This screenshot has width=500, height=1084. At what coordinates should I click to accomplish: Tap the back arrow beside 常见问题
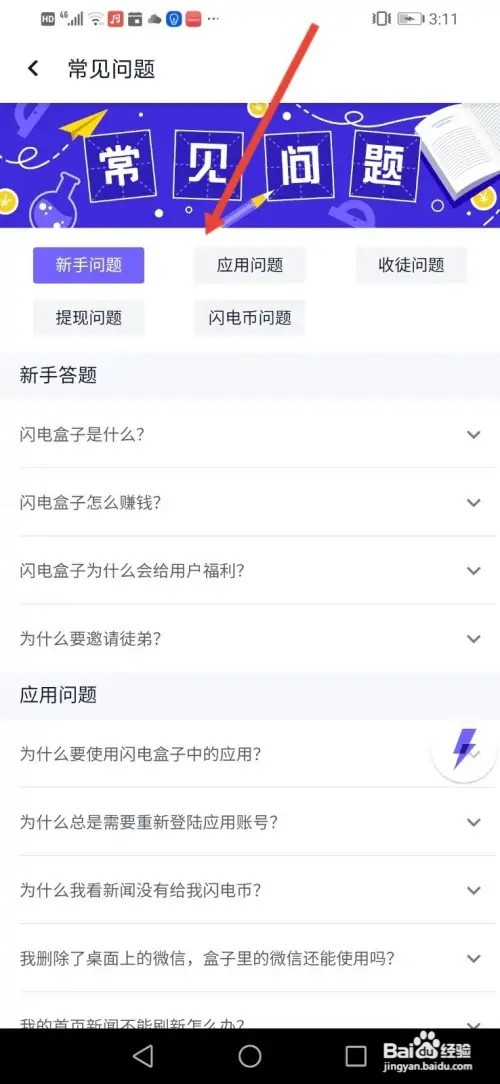coord(33,68)
